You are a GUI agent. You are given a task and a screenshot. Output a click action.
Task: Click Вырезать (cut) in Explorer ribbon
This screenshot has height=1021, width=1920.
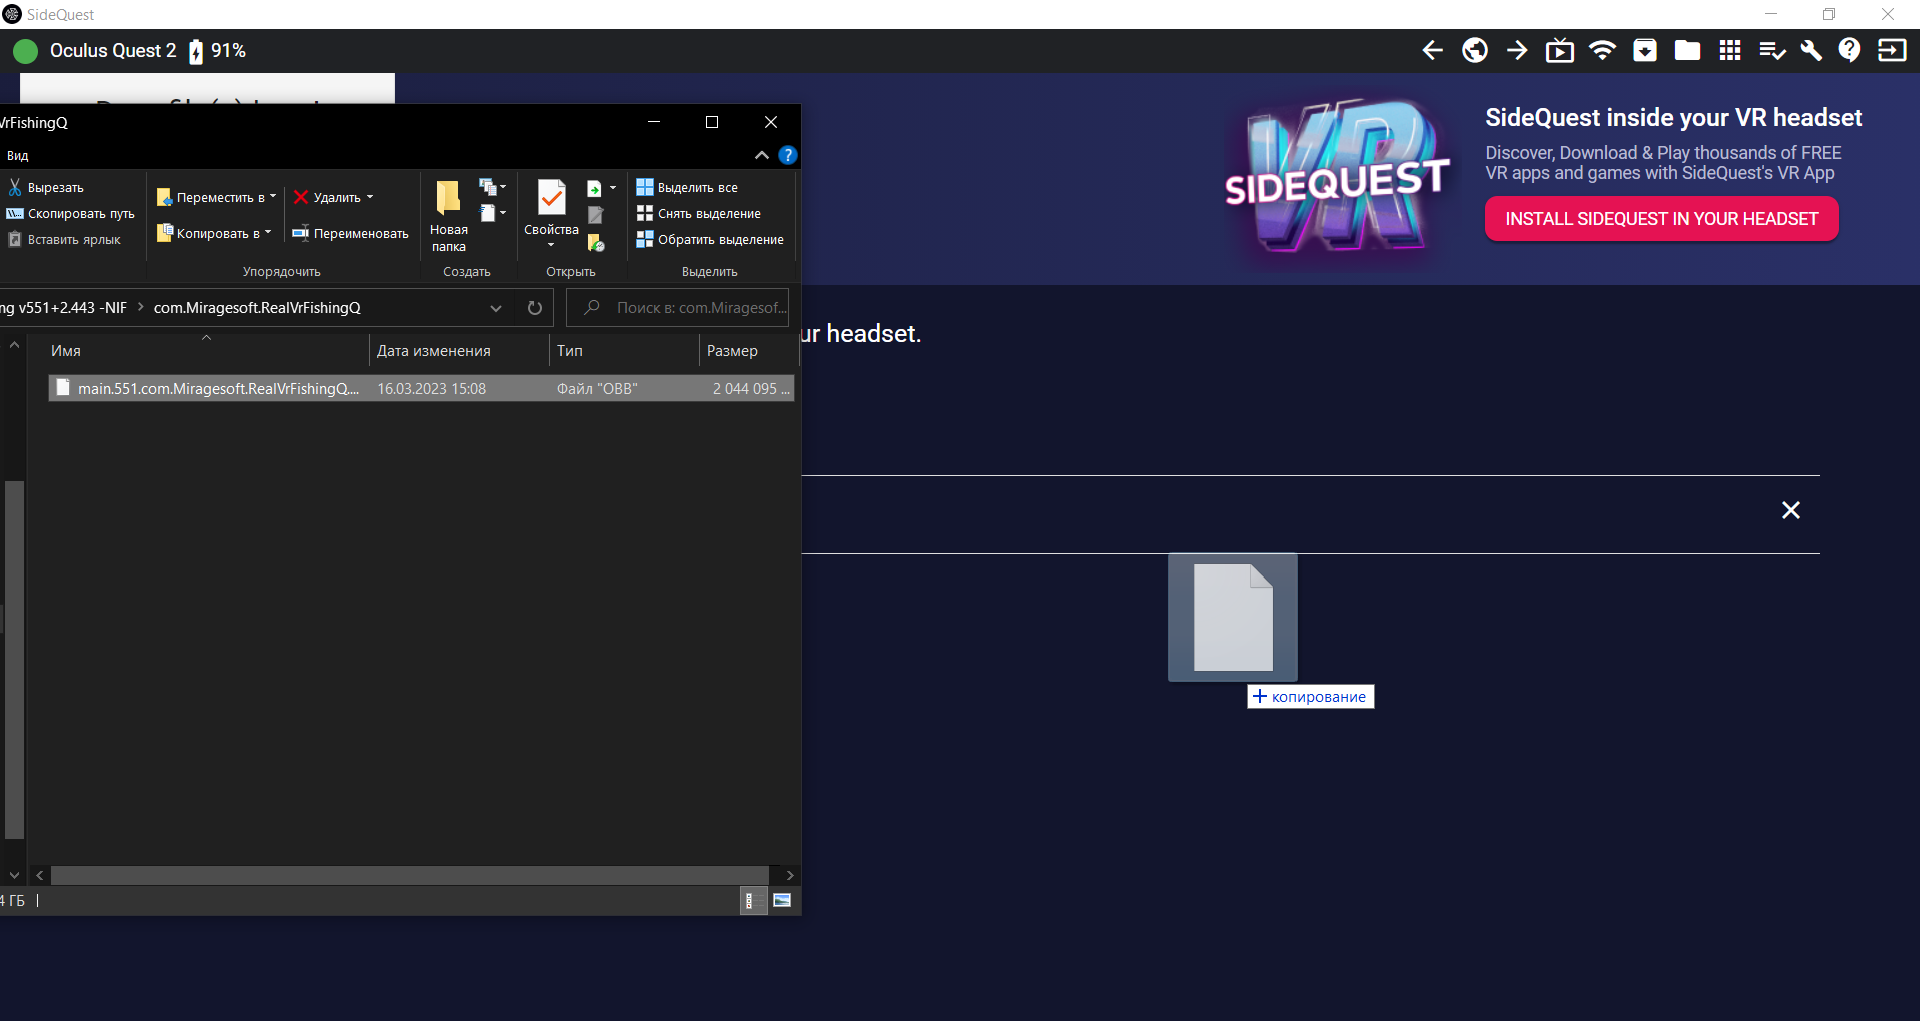[46, 187]
